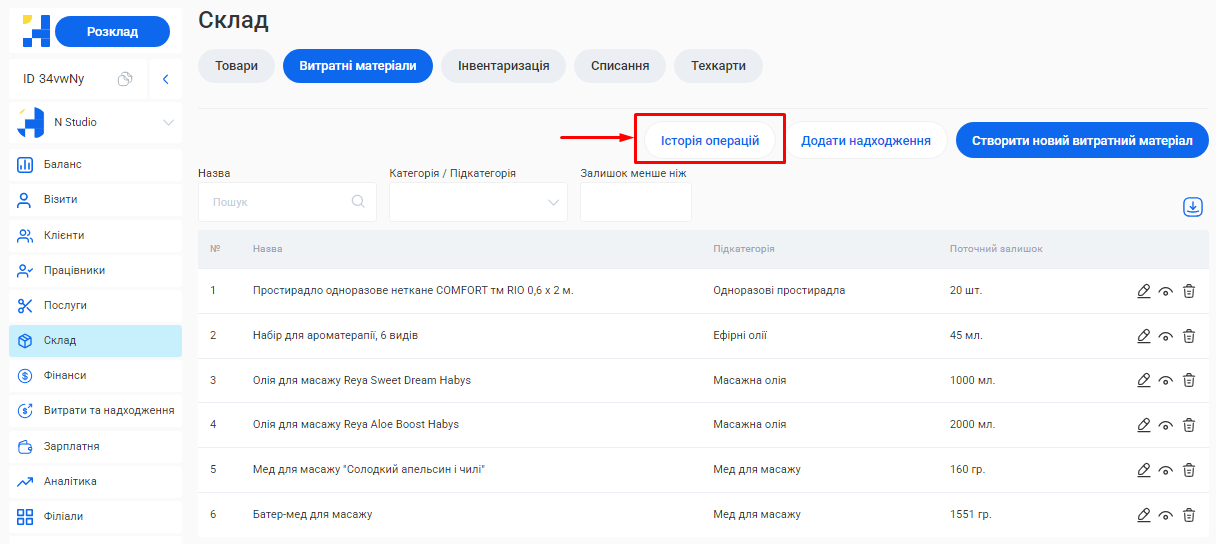
Task: Focus the Назва search field
Action: pos(287,202)
